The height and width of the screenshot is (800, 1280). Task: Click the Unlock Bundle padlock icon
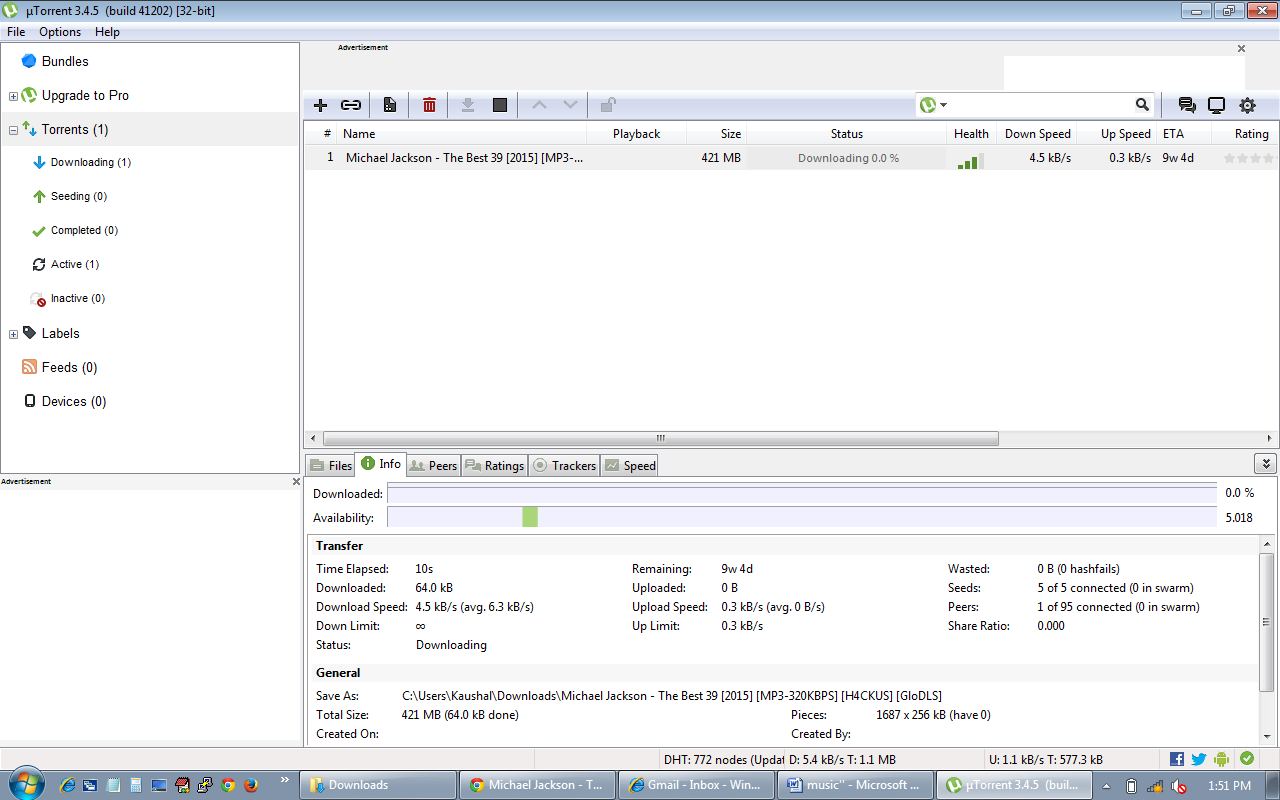point(608,105)
